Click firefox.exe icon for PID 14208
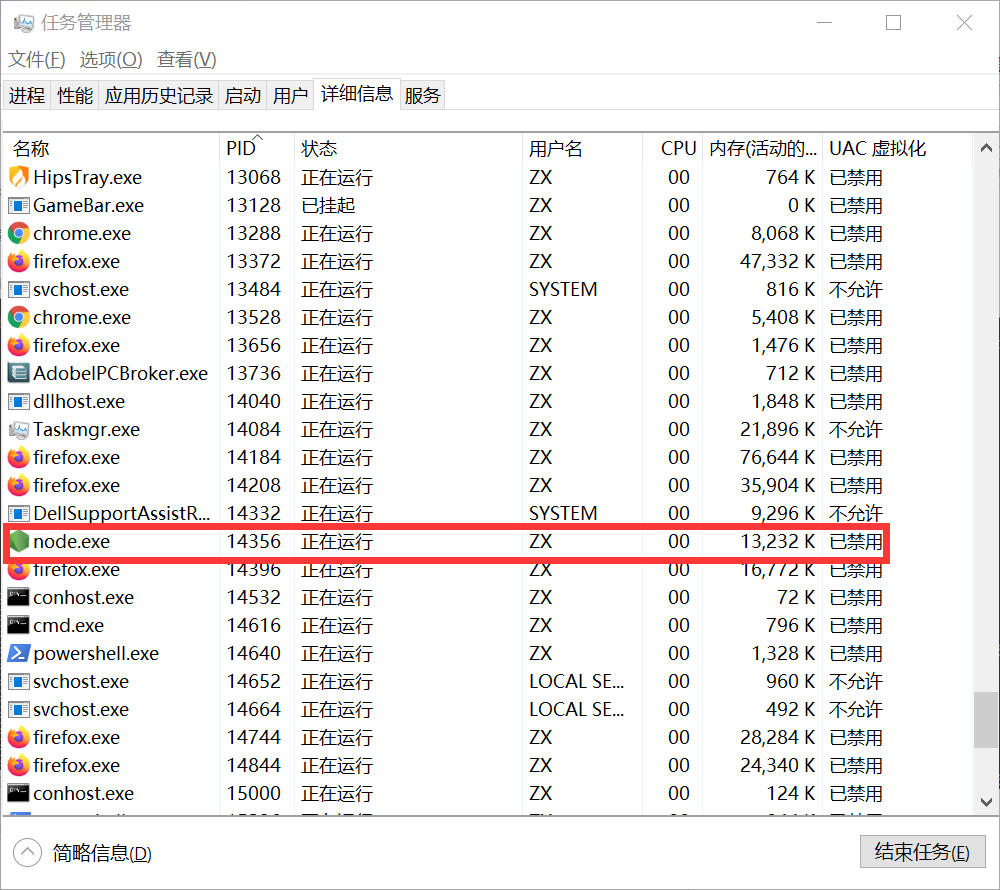 pos(18,485)
